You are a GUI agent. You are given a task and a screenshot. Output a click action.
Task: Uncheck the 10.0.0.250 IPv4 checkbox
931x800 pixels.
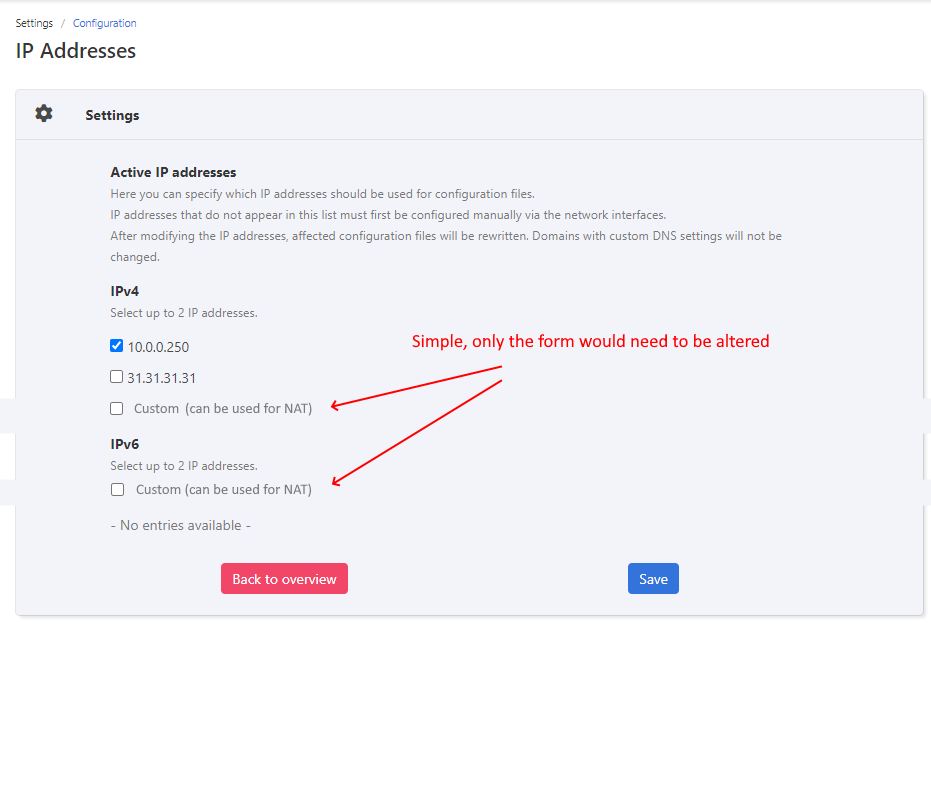pyautogui.click(x=117, y=347)
